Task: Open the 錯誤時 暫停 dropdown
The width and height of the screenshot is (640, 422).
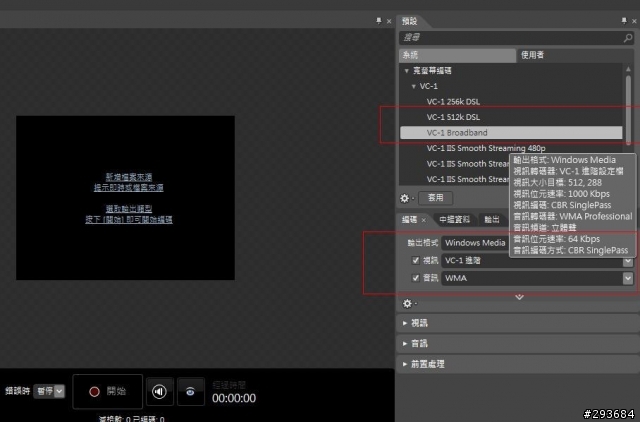Action: point(49,391)
